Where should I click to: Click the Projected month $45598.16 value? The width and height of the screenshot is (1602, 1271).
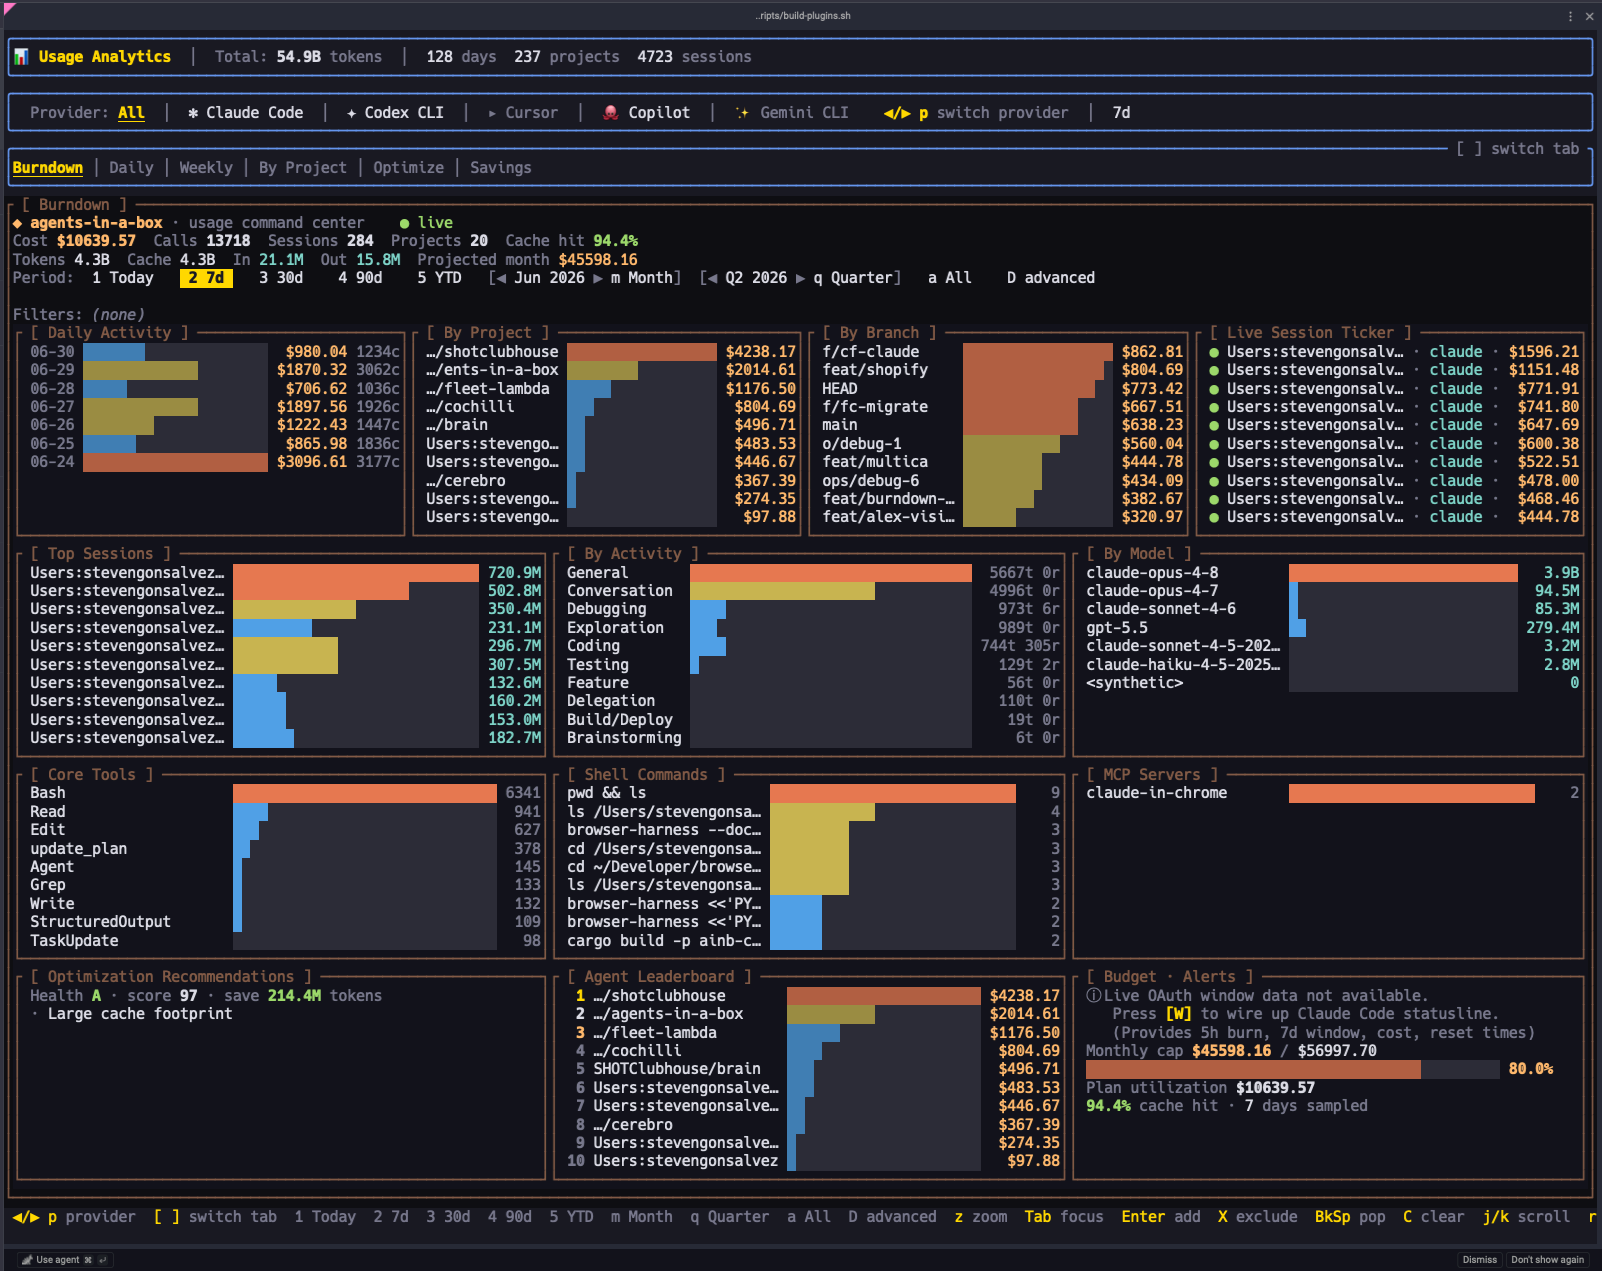click(598, 260)
